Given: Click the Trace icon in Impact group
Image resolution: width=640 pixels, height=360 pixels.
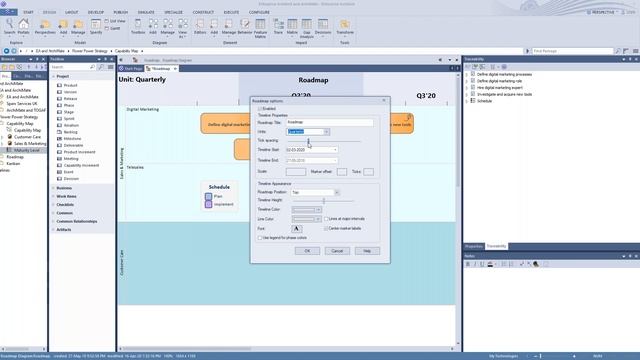Looking at the screenshot, I should point(278,27).
